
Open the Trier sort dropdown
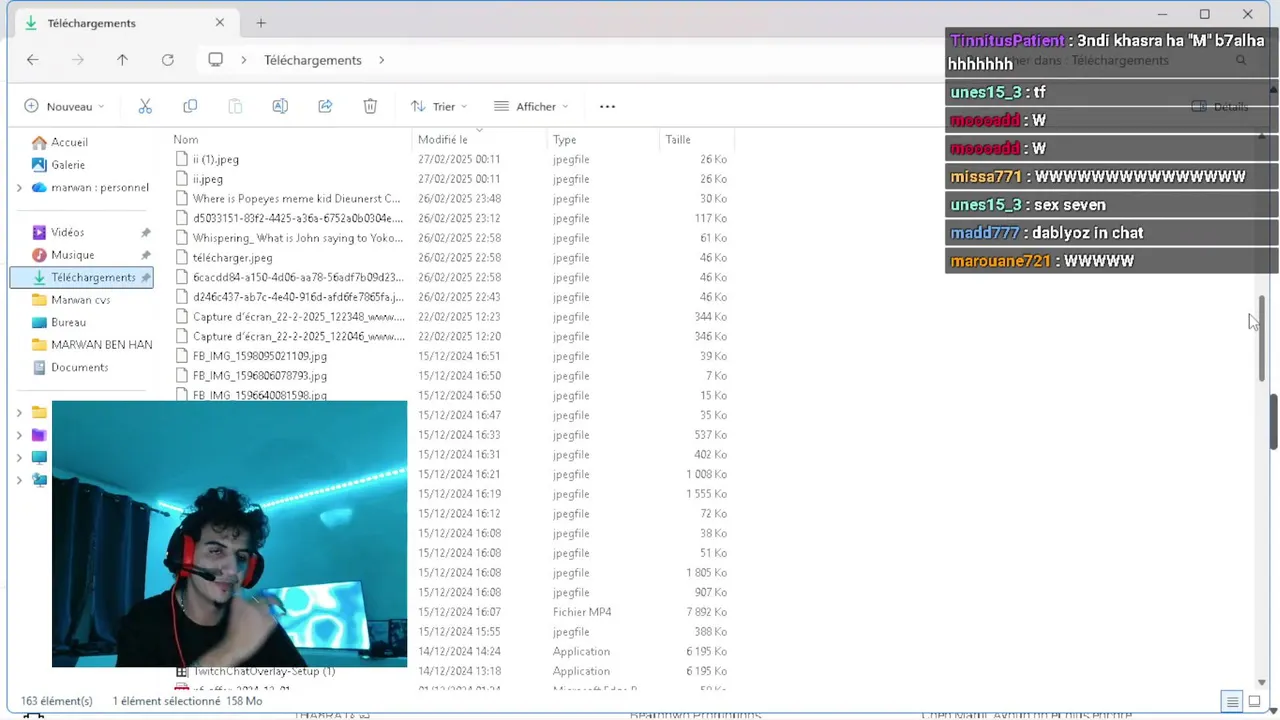coord(438,106)
